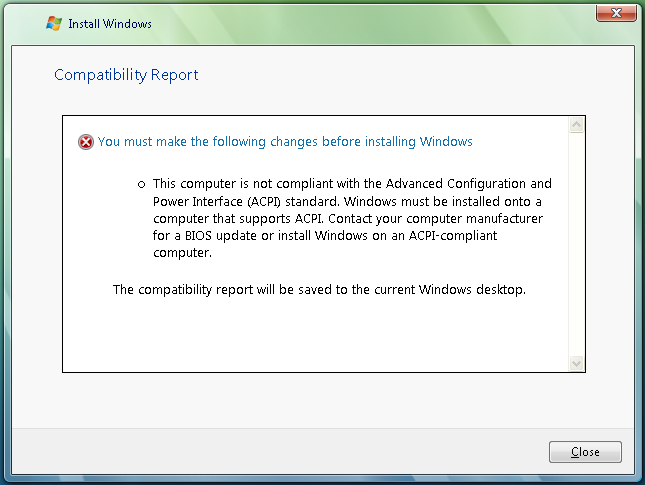The width and height of the screenshot is (645, 485).
Task: Click the "Compatibility Report" heading
Action: click(x=126, y=75)
